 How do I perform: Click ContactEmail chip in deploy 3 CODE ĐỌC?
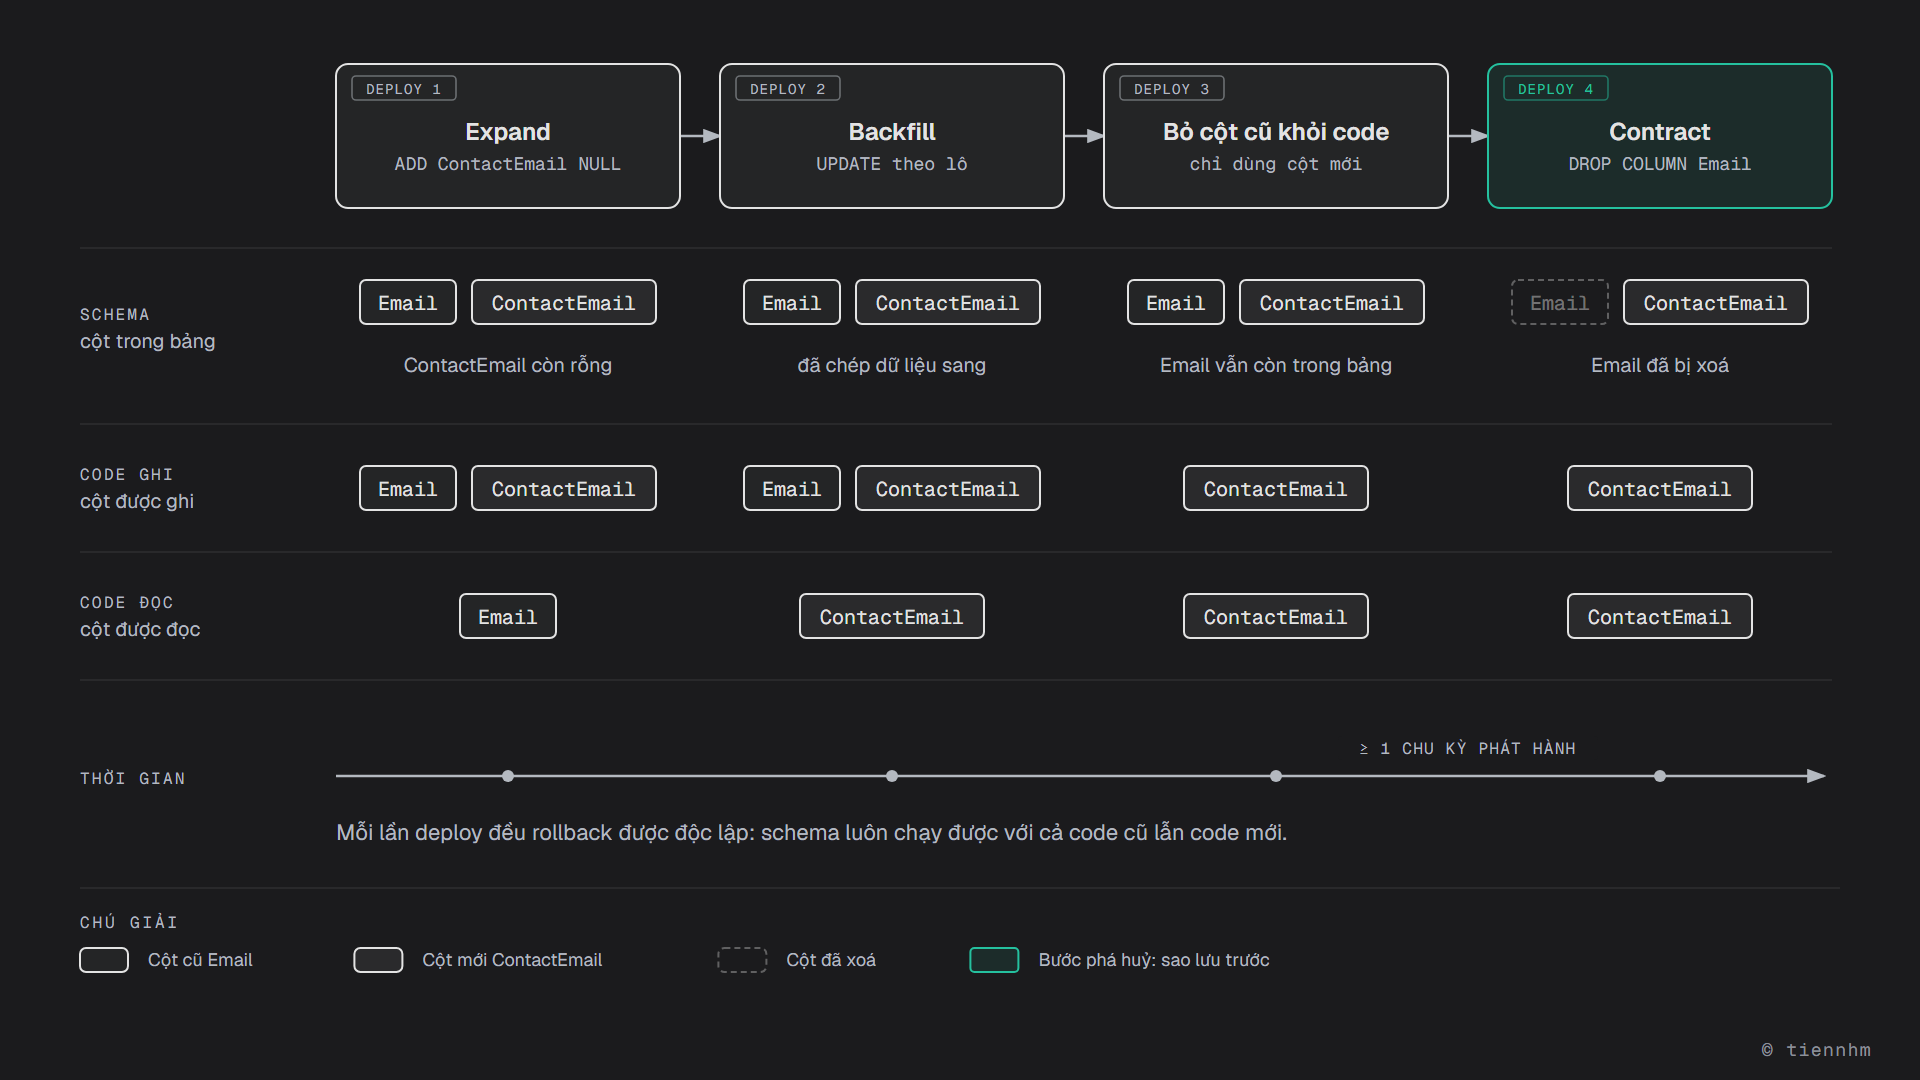click(x=1276, y=616)
